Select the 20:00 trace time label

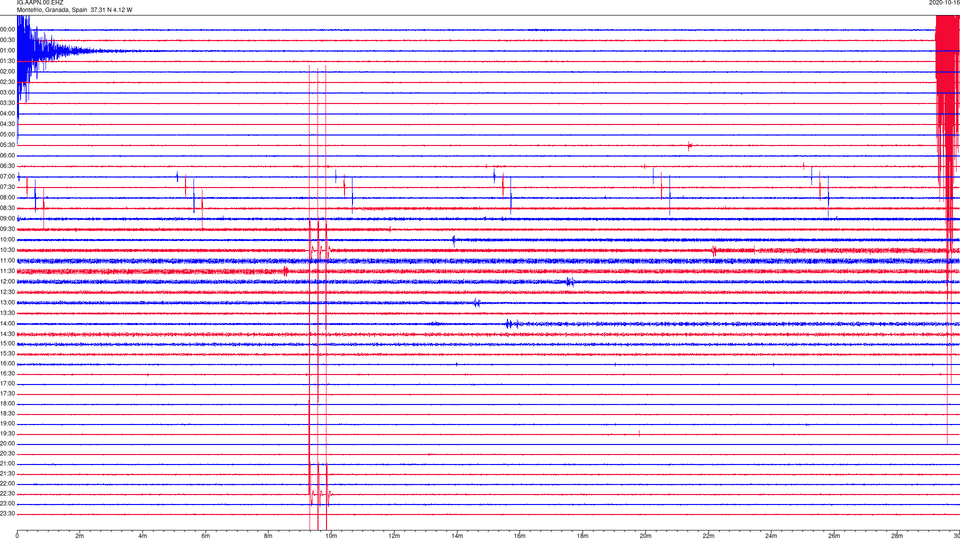coord(8,443)
